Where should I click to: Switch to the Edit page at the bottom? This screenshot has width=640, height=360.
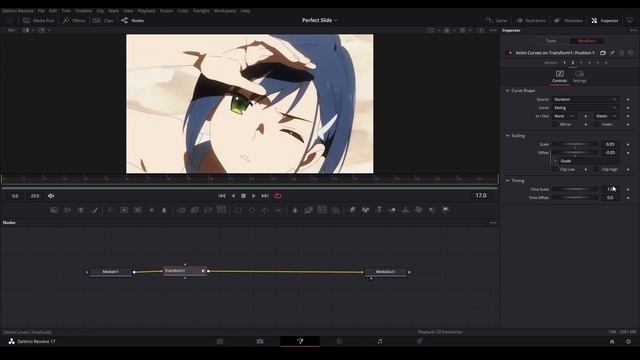tap(260, 341)
